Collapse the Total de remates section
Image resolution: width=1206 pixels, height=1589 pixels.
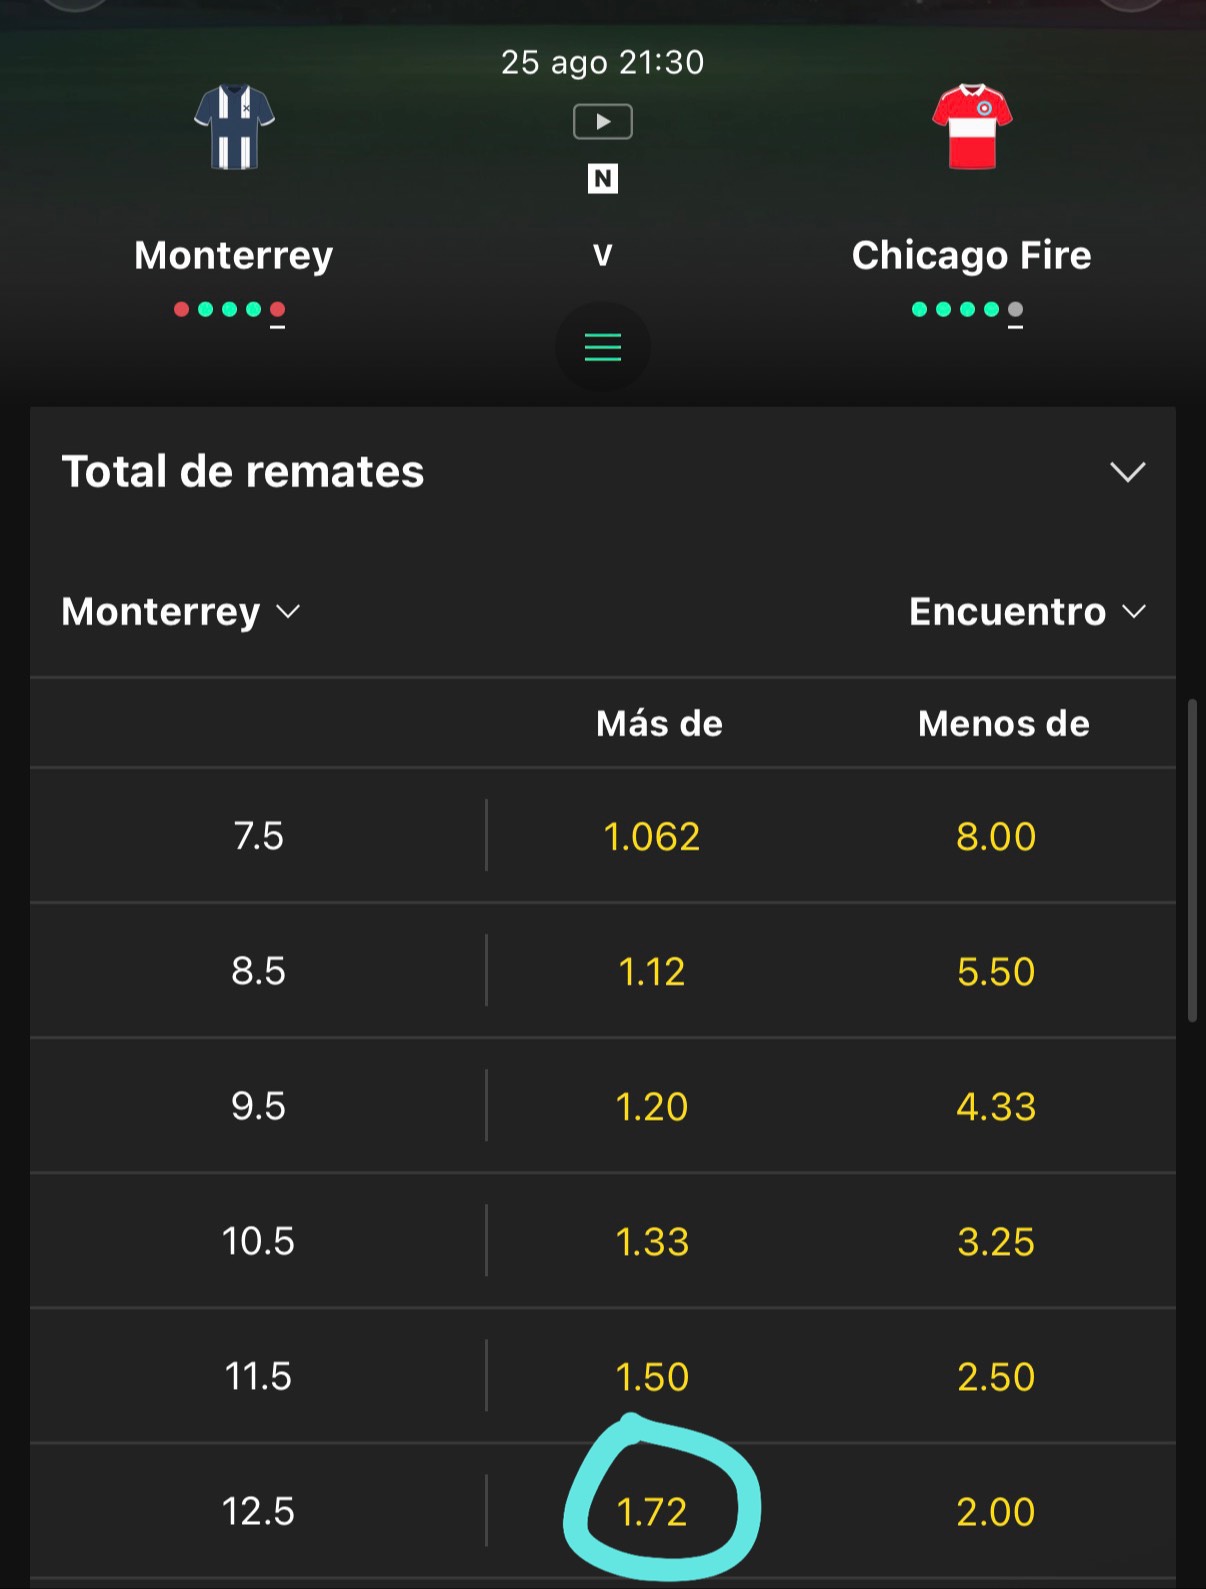click(1127, 472)
